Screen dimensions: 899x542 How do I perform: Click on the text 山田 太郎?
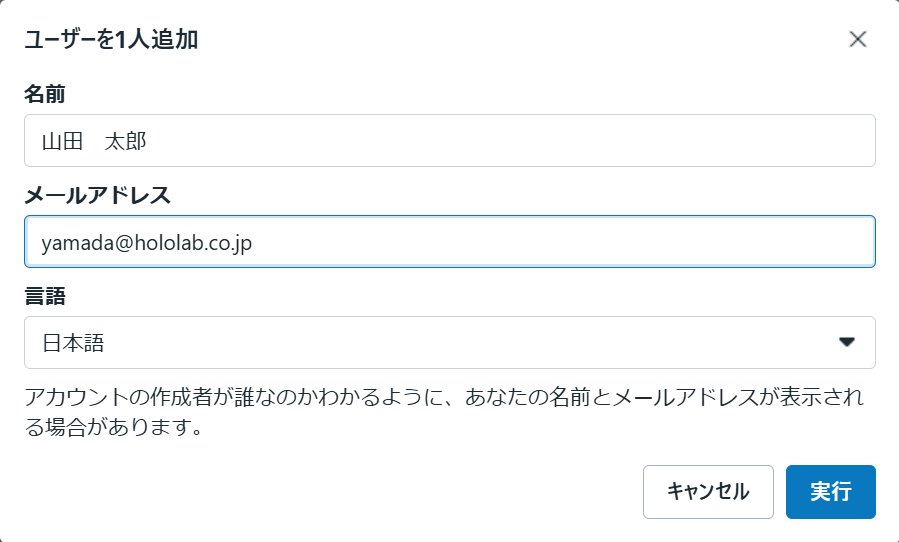click(94, 141)
